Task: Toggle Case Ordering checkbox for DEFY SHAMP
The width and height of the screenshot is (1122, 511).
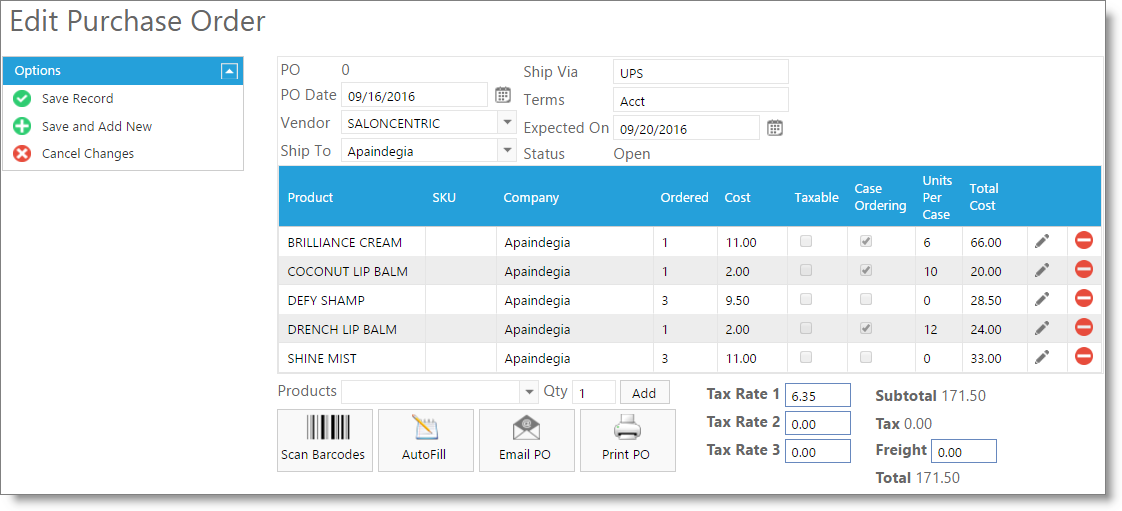Action: coord(866,299)
